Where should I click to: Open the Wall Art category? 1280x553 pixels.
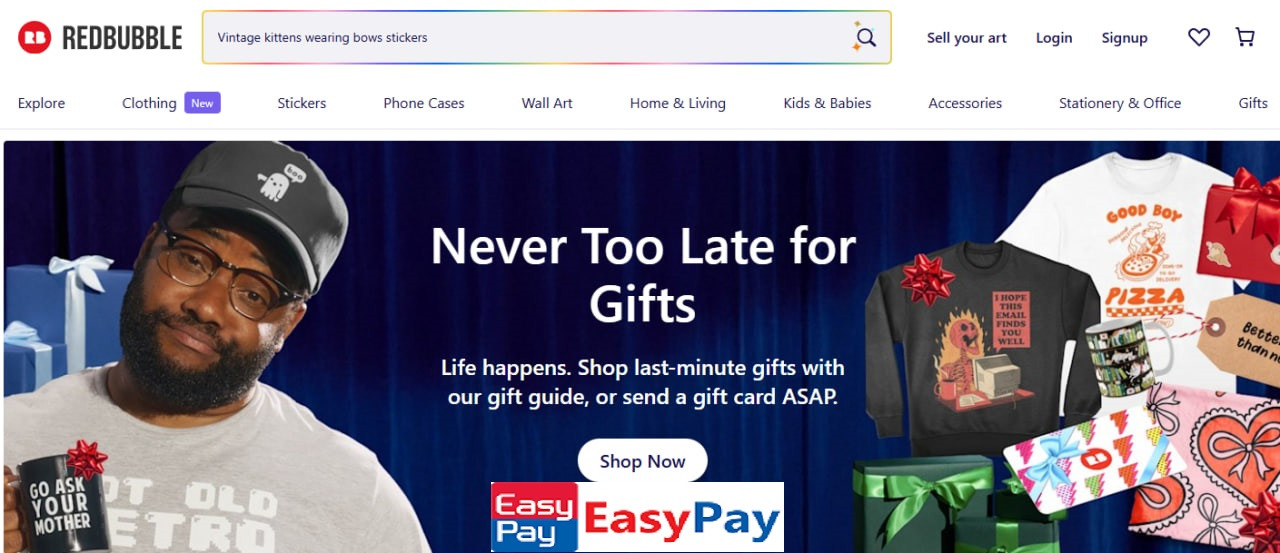(x=547, y=103)
